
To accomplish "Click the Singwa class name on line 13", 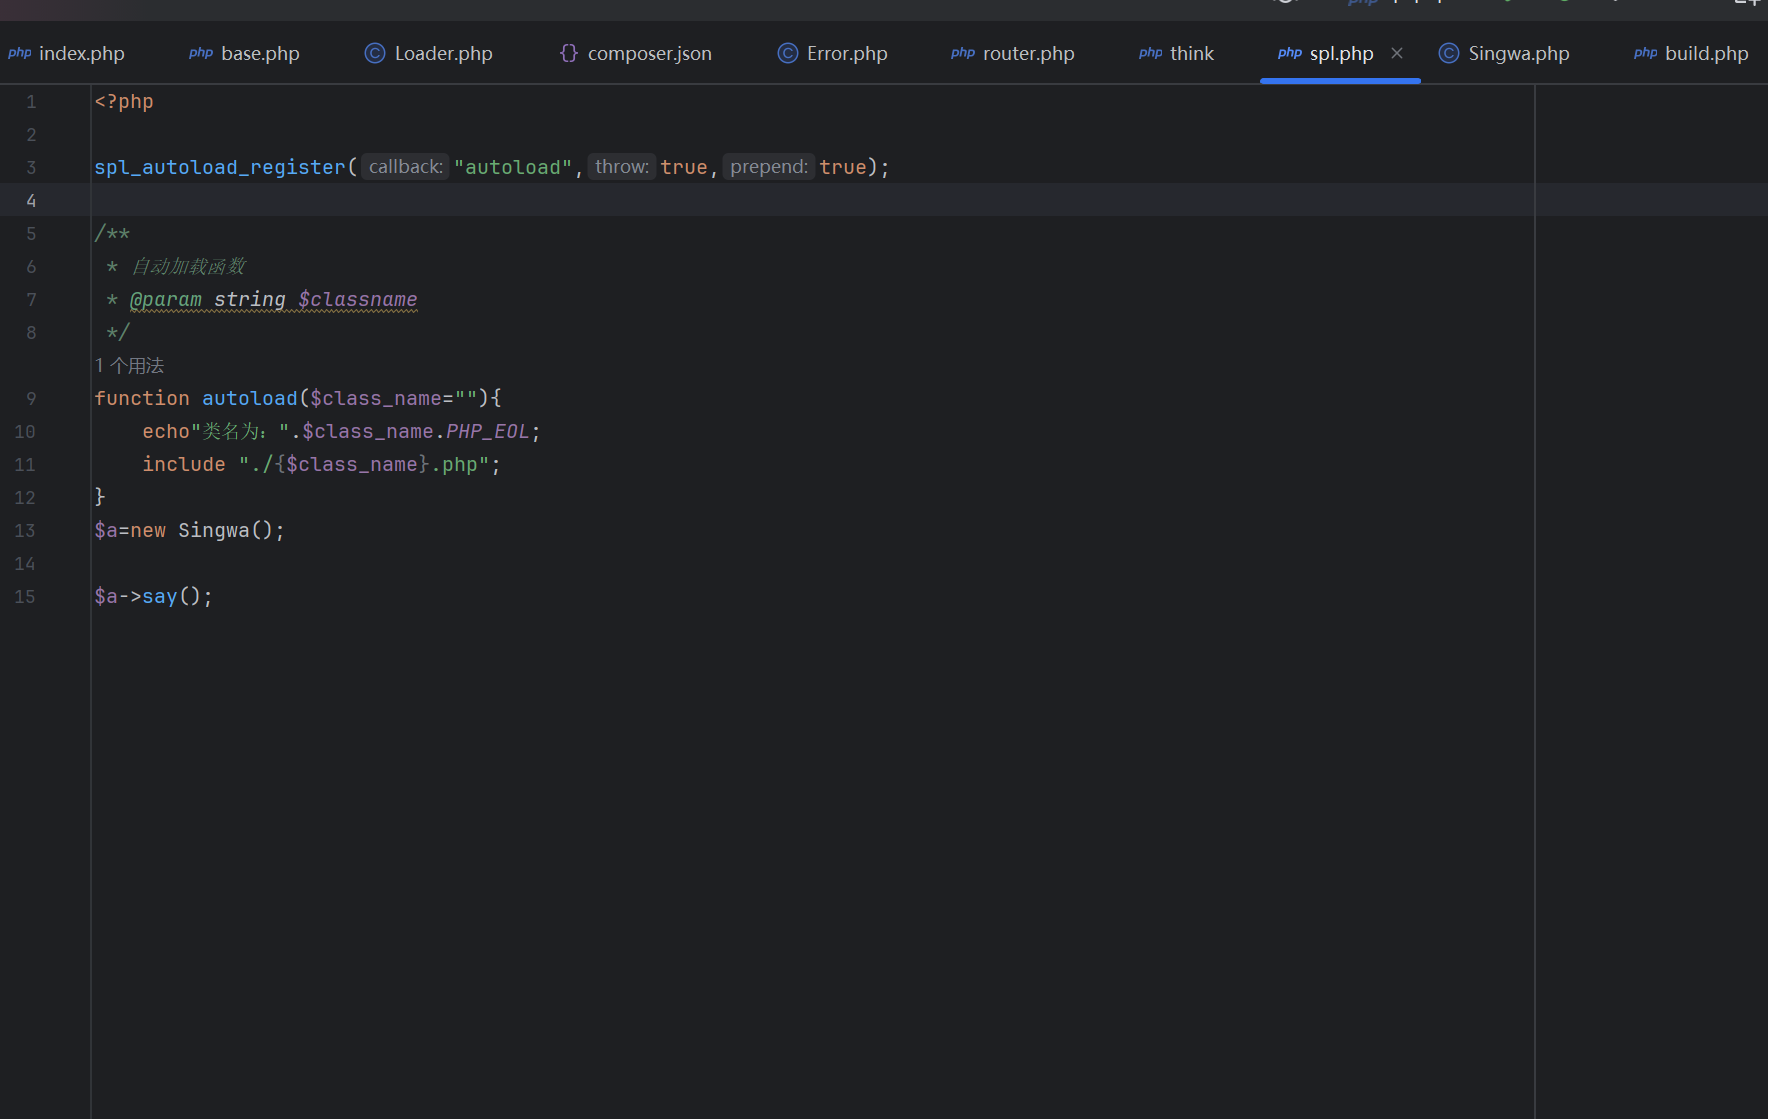I will (213, 530).
